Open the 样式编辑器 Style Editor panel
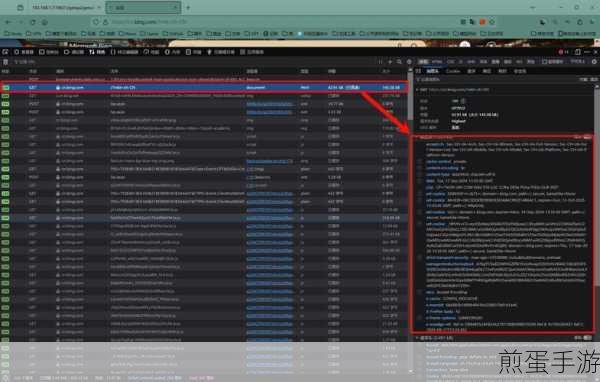600x382 pixels. point(124,52)
